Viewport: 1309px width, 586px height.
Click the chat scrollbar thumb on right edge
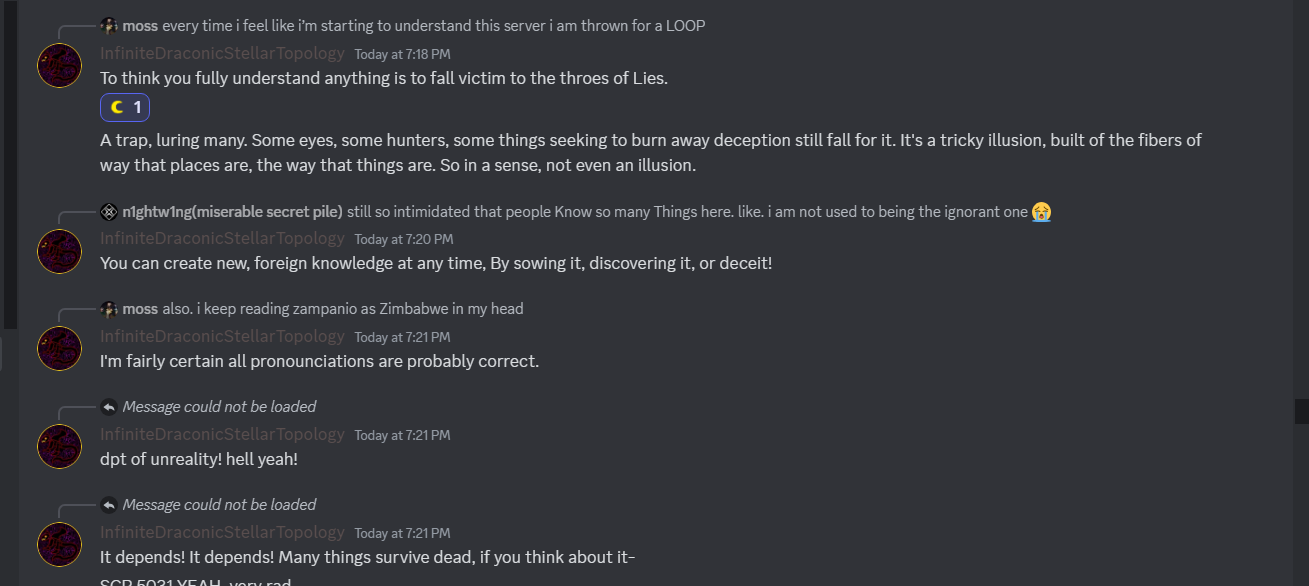[1301, 411]
